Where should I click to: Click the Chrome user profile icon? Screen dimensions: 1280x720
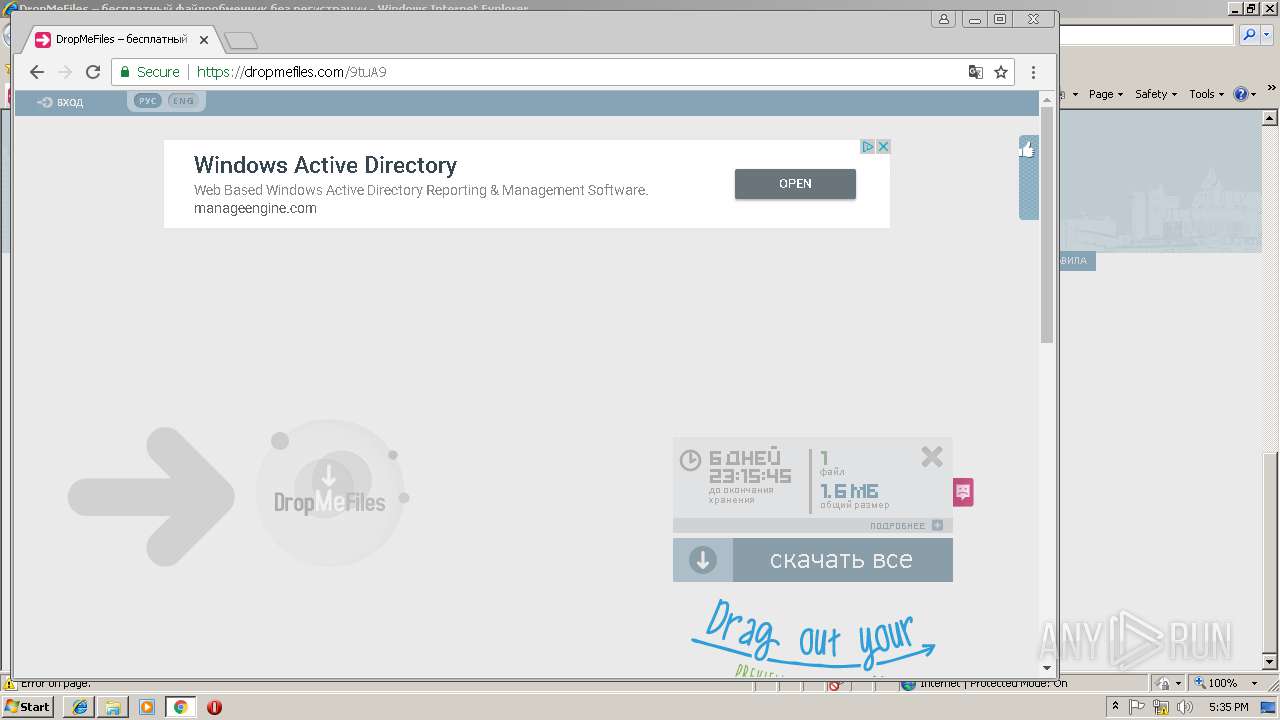coord(945,19)
